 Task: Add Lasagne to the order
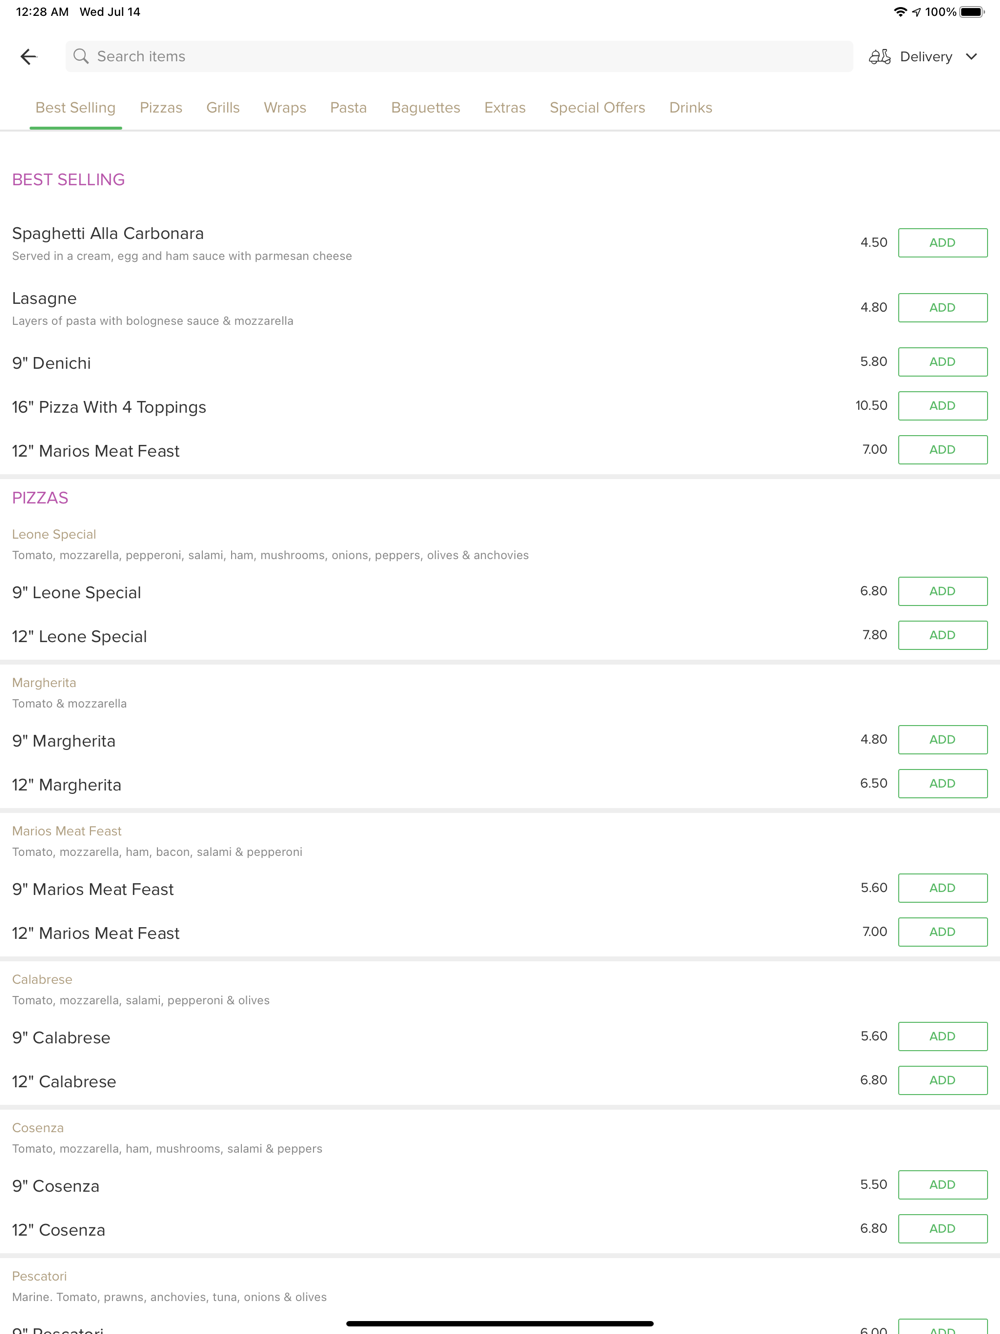[x=942, y=308]
